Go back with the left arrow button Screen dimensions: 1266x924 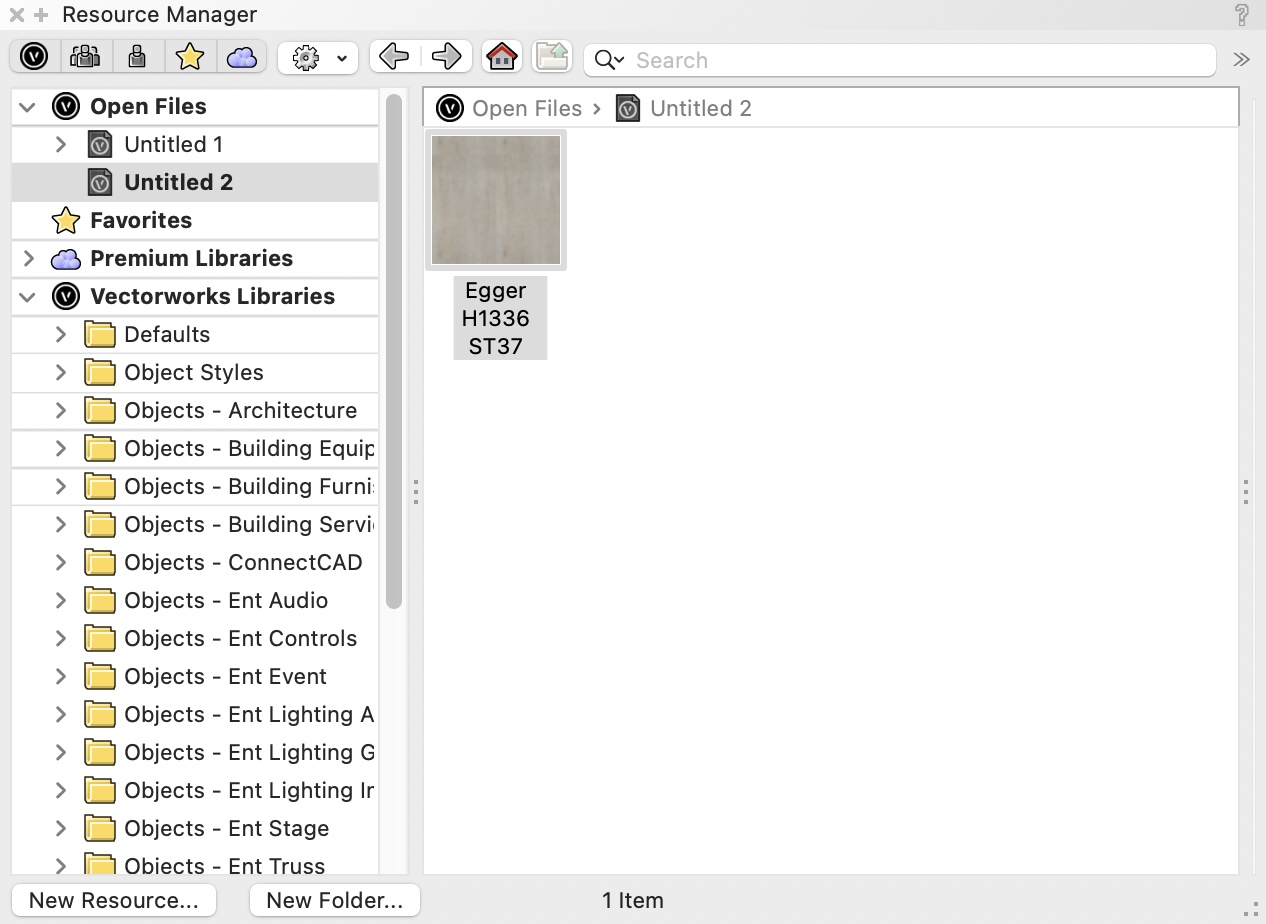click(395, 57)
